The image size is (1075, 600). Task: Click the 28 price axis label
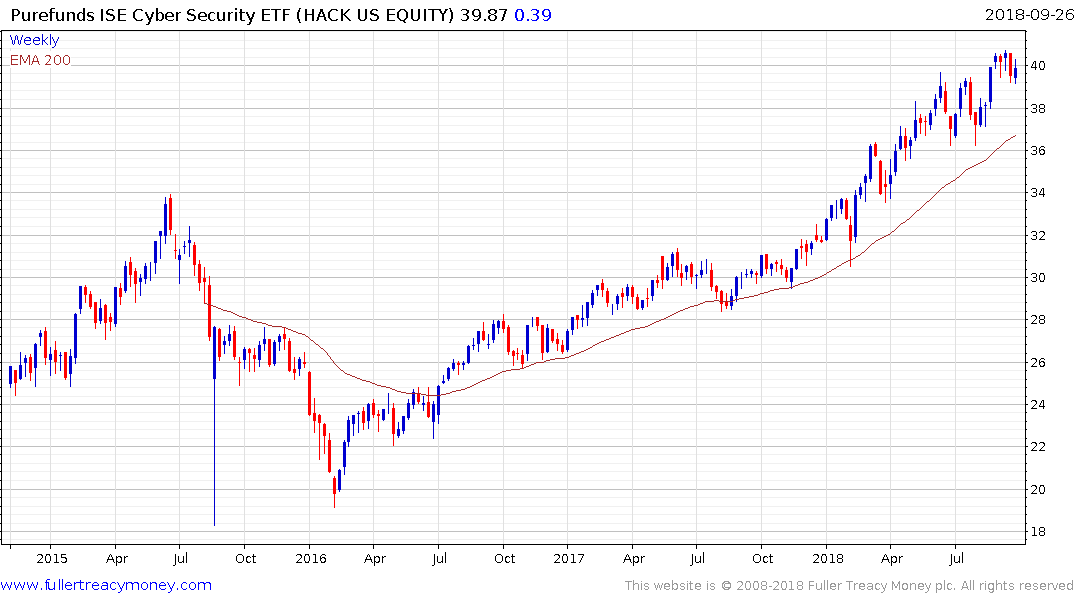[1037, 320]
